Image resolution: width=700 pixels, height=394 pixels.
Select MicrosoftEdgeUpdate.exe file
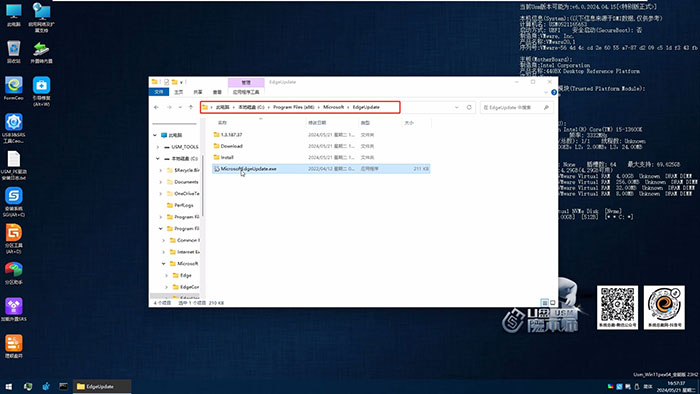(x=321, y=169)
